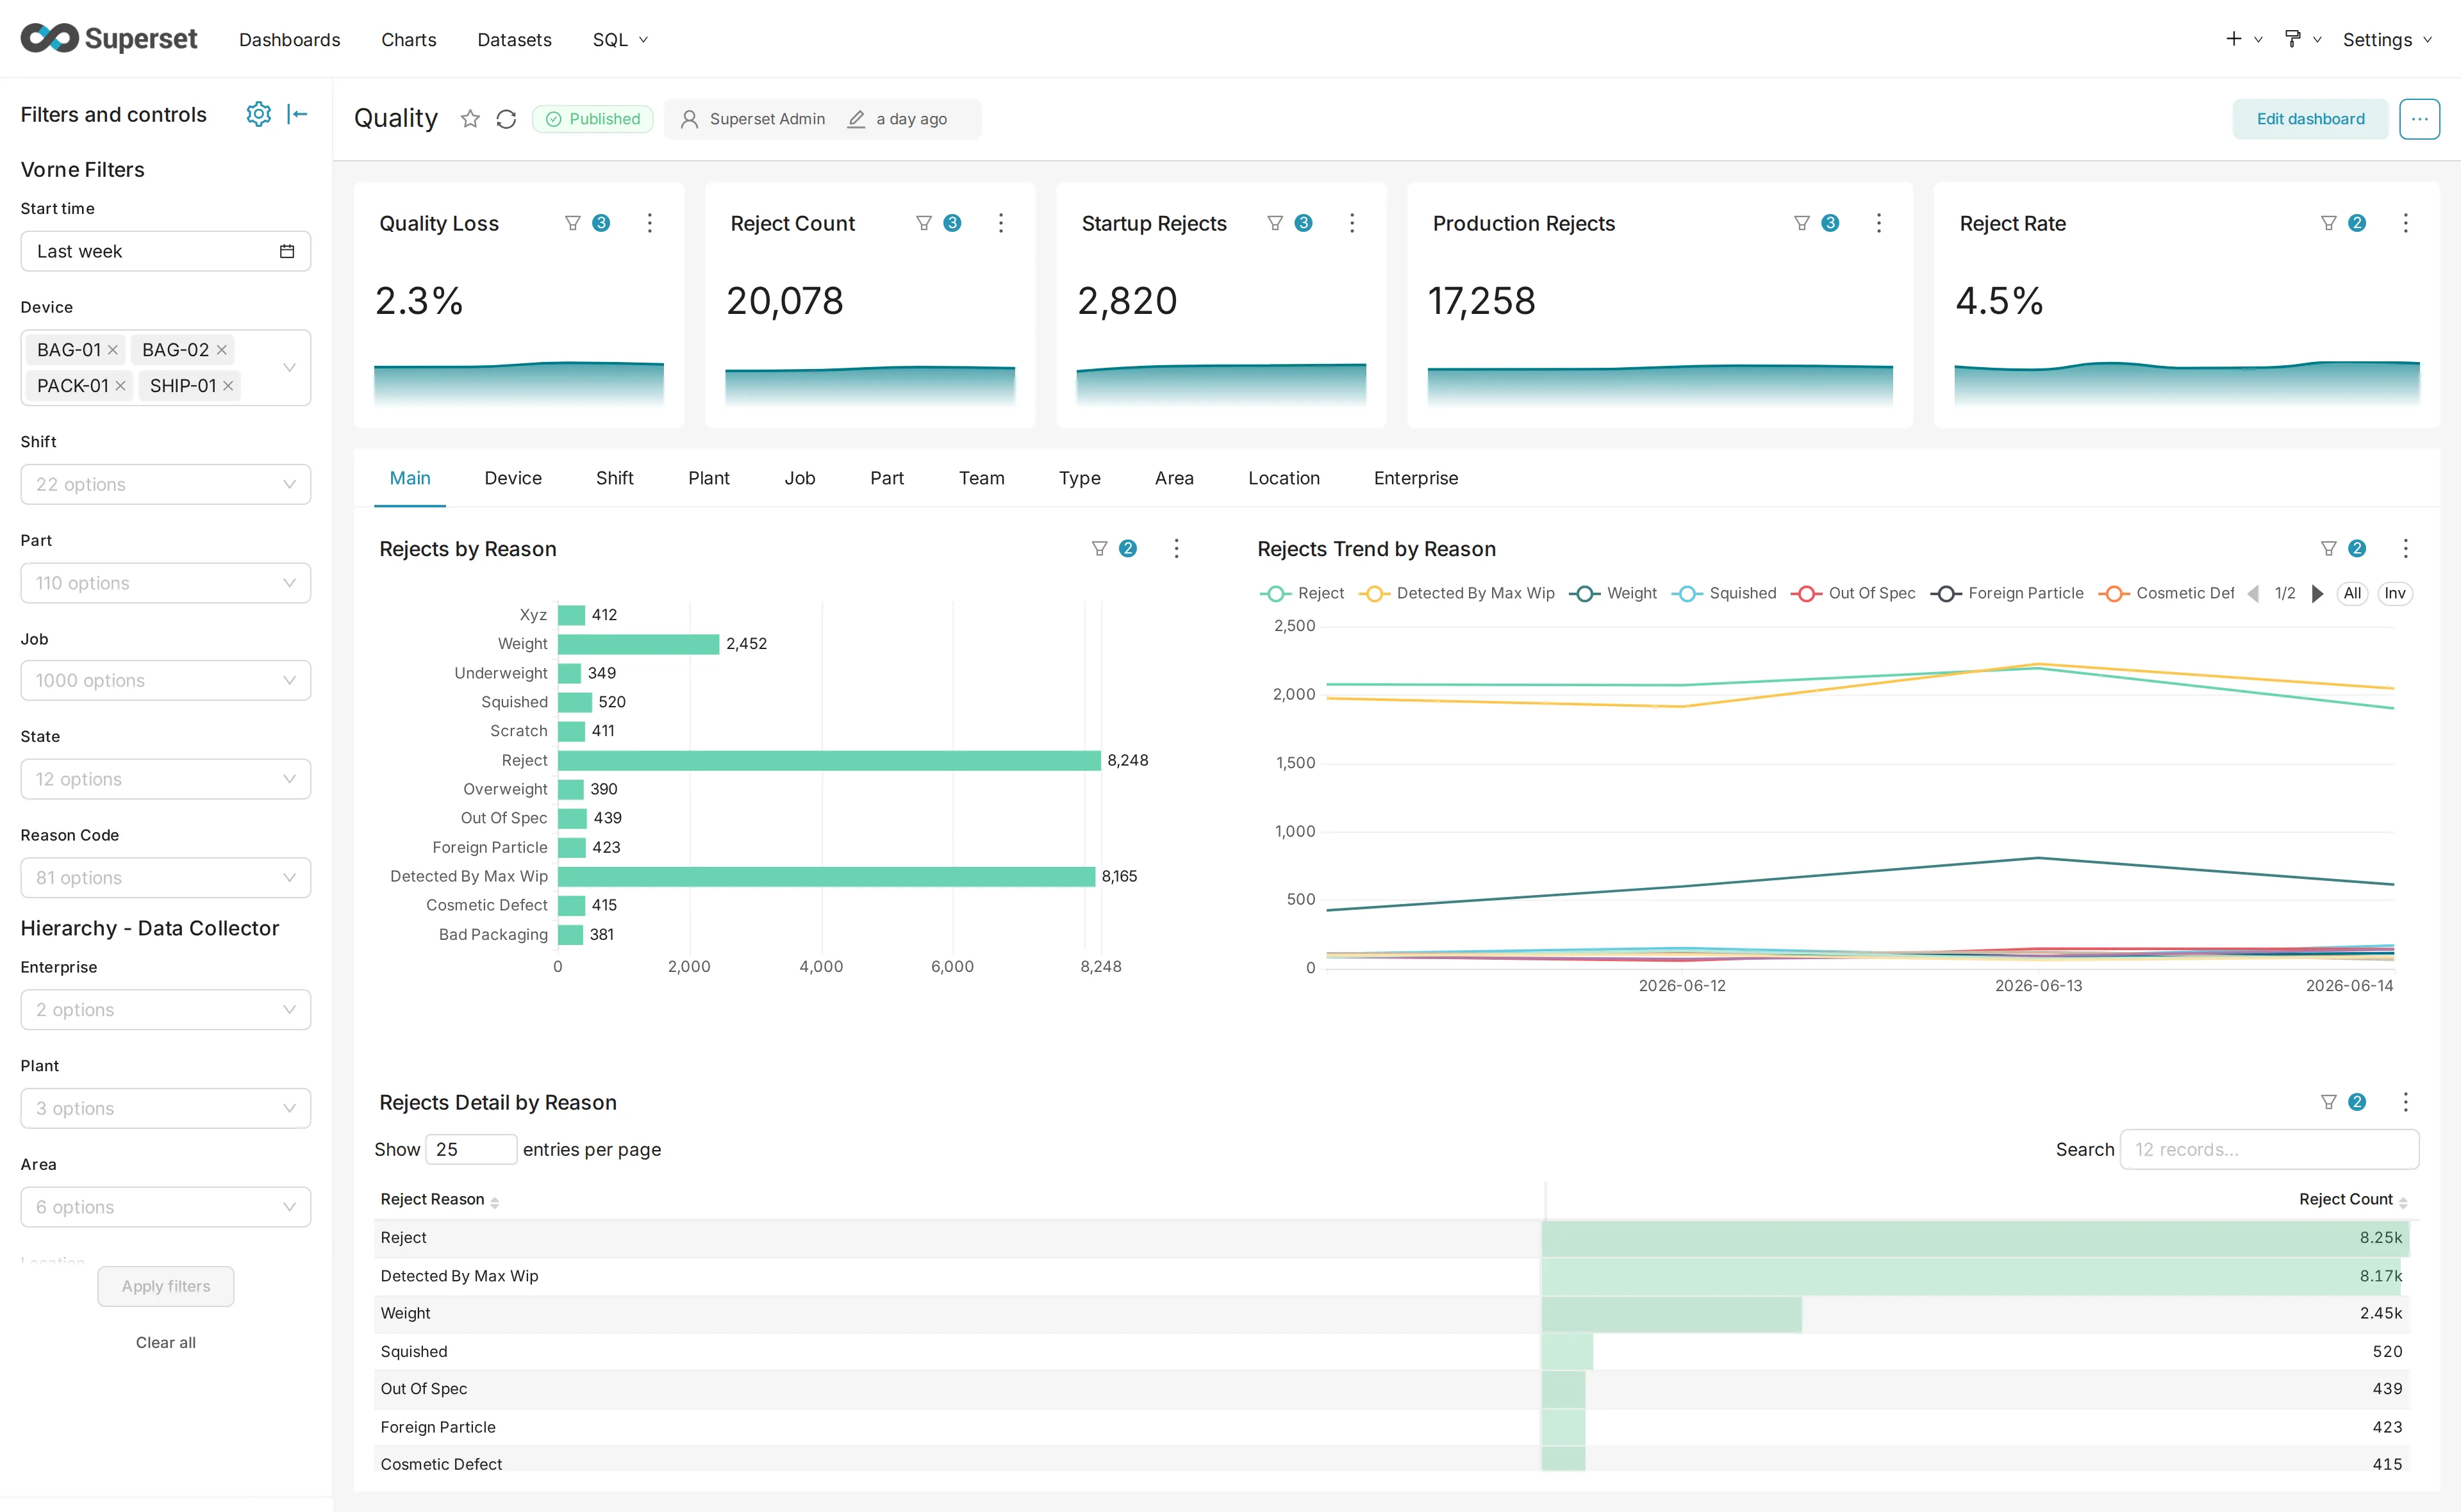Image resolution: width=2461 pixels, height=1512 pixels.
Task: Toggle Out Of Spec legend series
Action: coord(1853,593)
